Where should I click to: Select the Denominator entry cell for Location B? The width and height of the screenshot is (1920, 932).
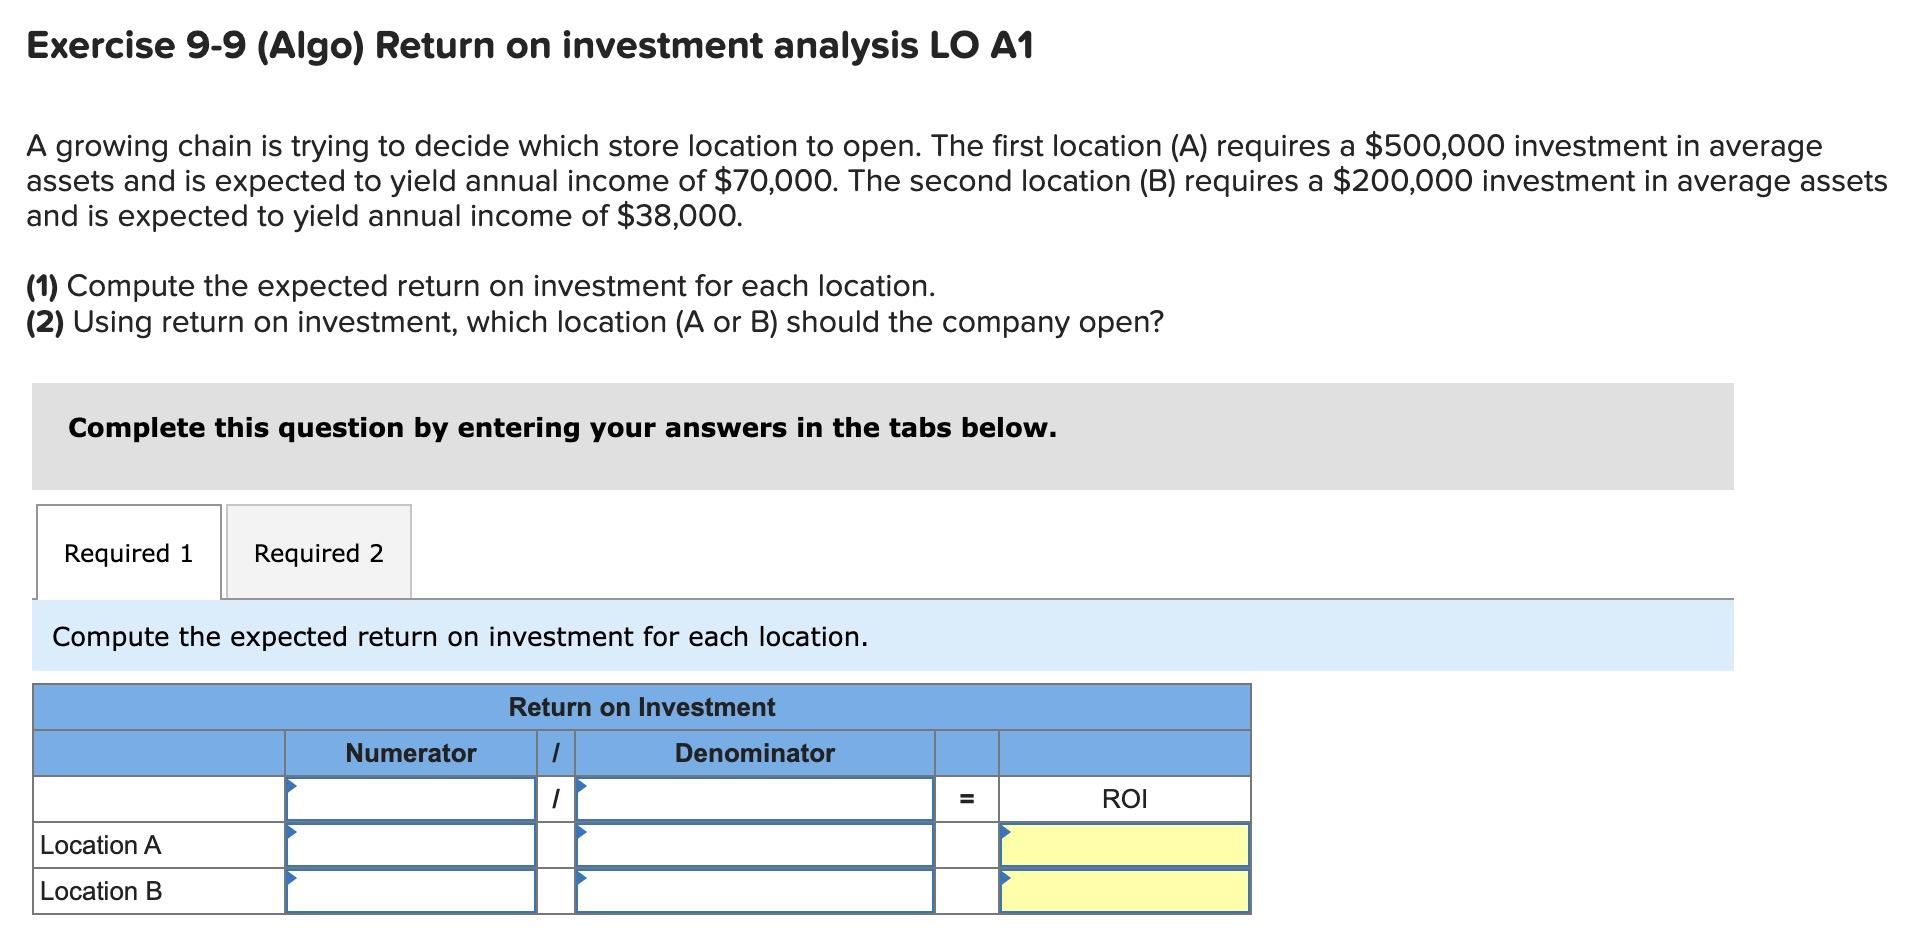pyautogui.click(x=753, y=891)
